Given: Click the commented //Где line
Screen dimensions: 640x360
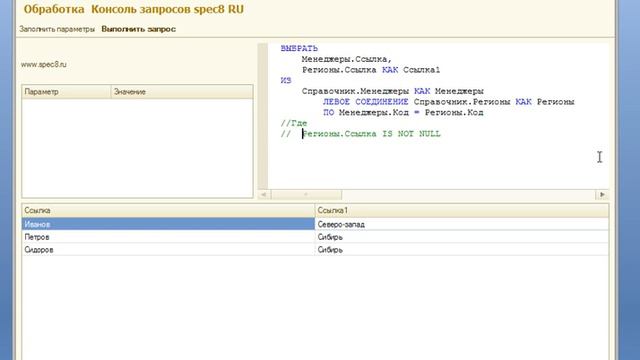Looking at the screenshot, I should (x=294, y=123).
